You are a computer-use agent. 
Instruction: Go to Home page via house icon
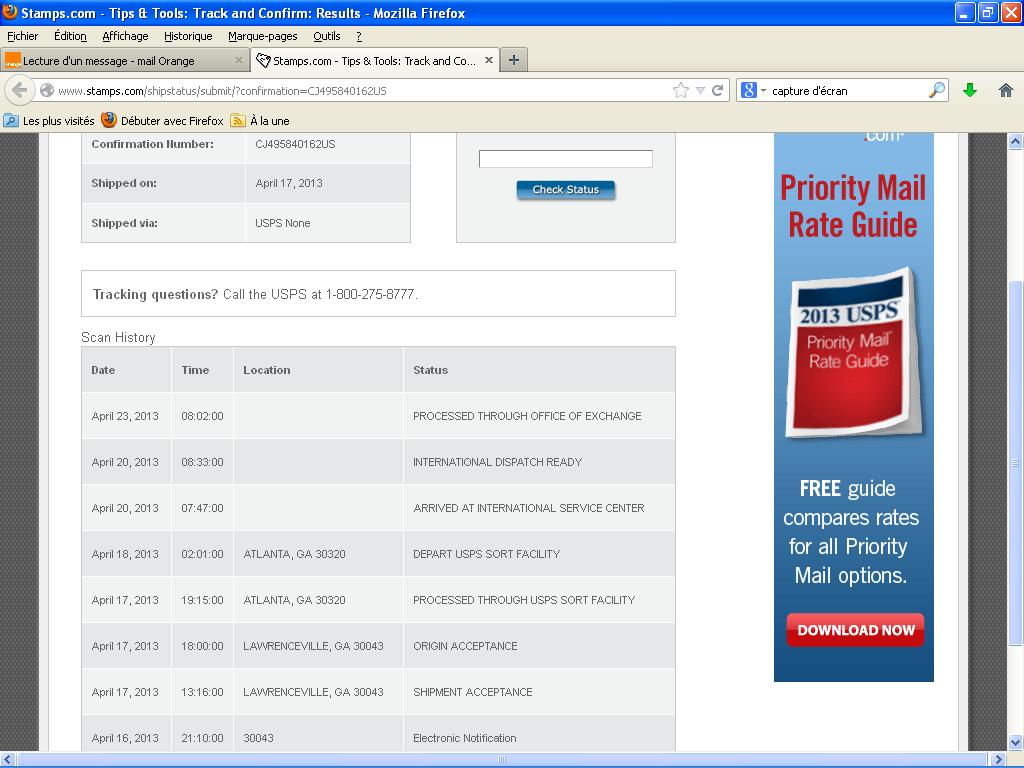pos(1006,90)
